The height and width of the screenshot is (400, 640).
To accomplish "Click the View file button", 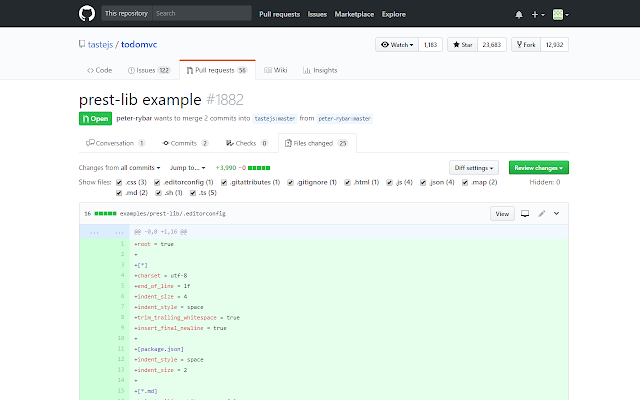I will click(x=502, y=213).
